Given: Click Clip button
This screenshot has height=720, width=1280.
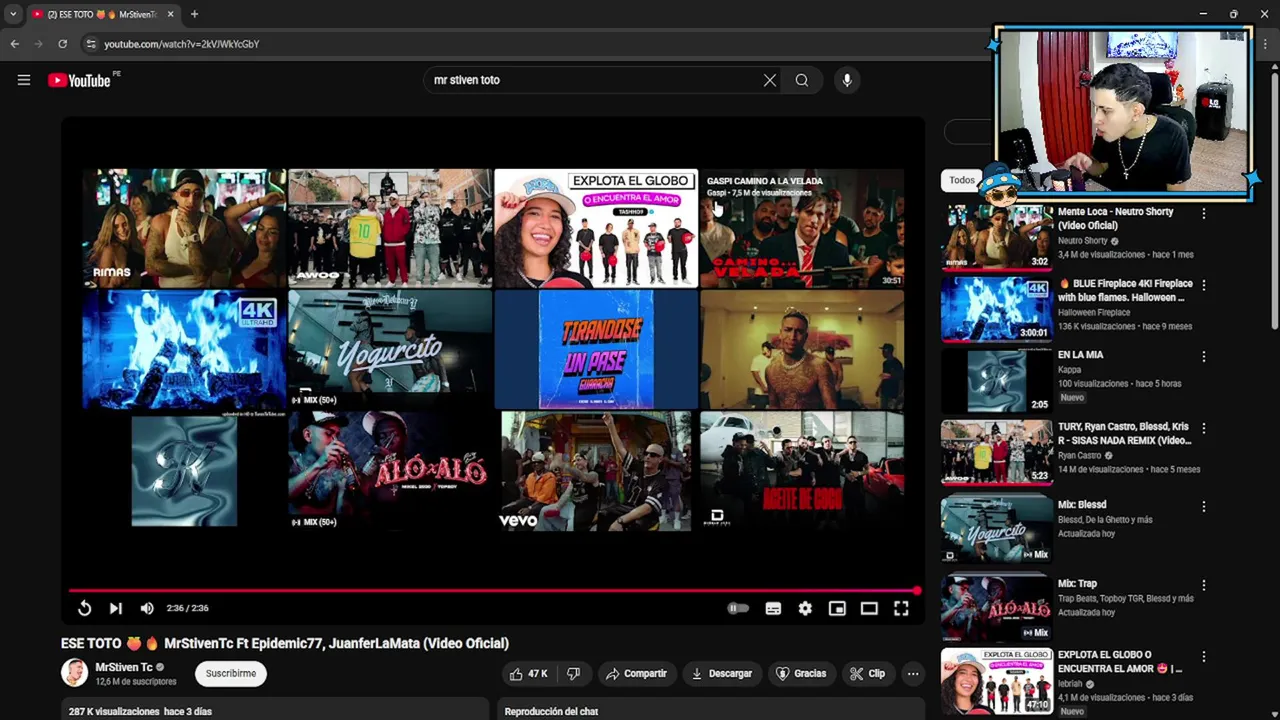Looking at the screenshot, I should (x=867, y=674).
